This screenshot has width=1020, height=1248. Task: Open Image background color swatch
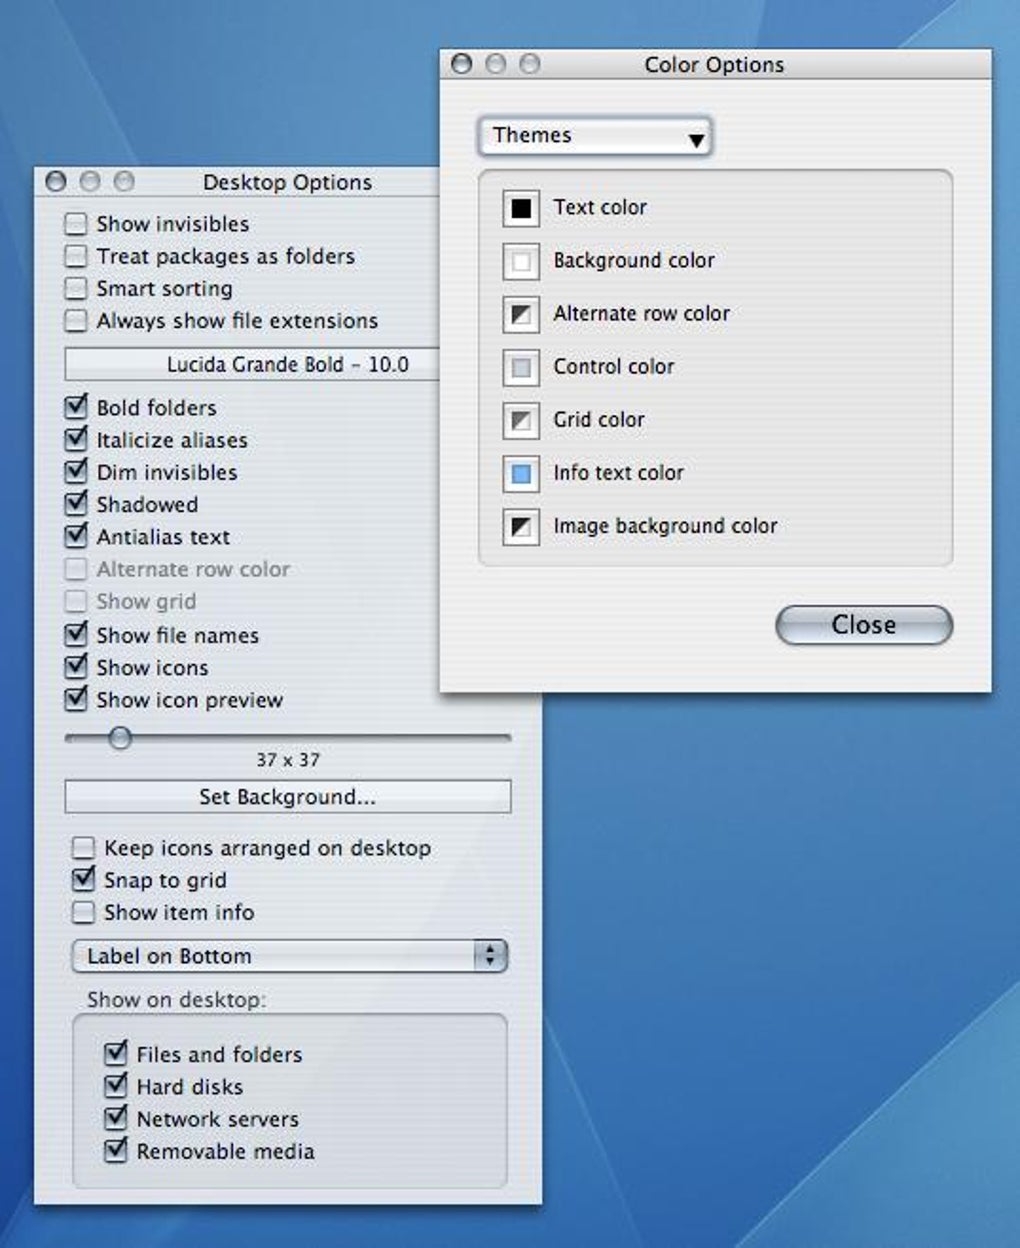[x=521, y=526]
